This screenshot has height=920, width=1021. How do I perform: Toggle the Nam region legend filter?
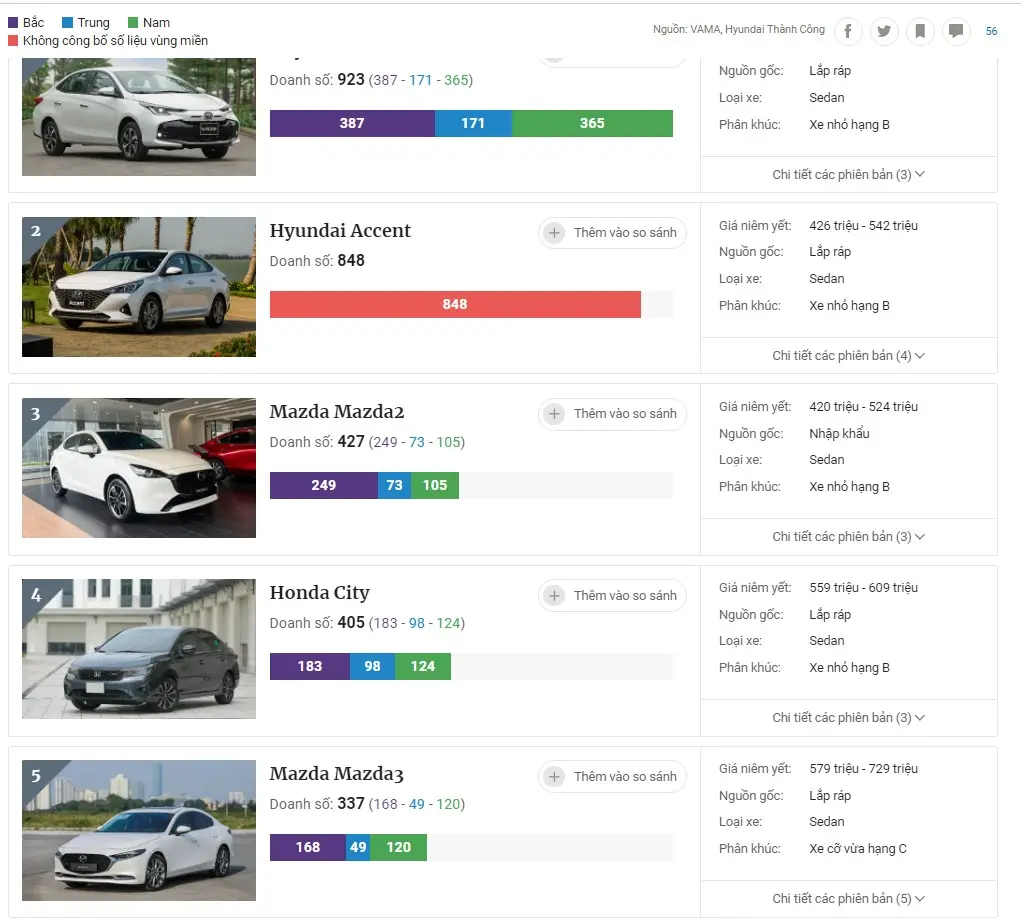149,23
